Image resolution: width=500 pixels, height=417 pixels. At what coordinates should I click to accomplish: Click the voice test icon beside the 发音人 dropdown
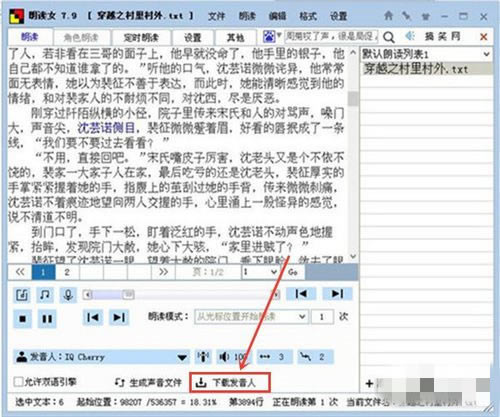[x=203, y=357]
